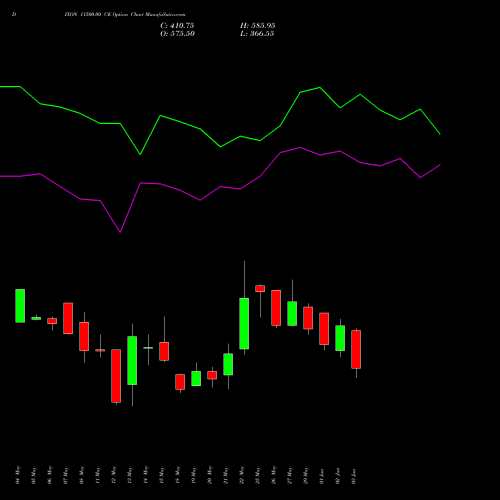Select the green candlestick for 21 May
Screen dimensions: 500x500
point(228,364)
